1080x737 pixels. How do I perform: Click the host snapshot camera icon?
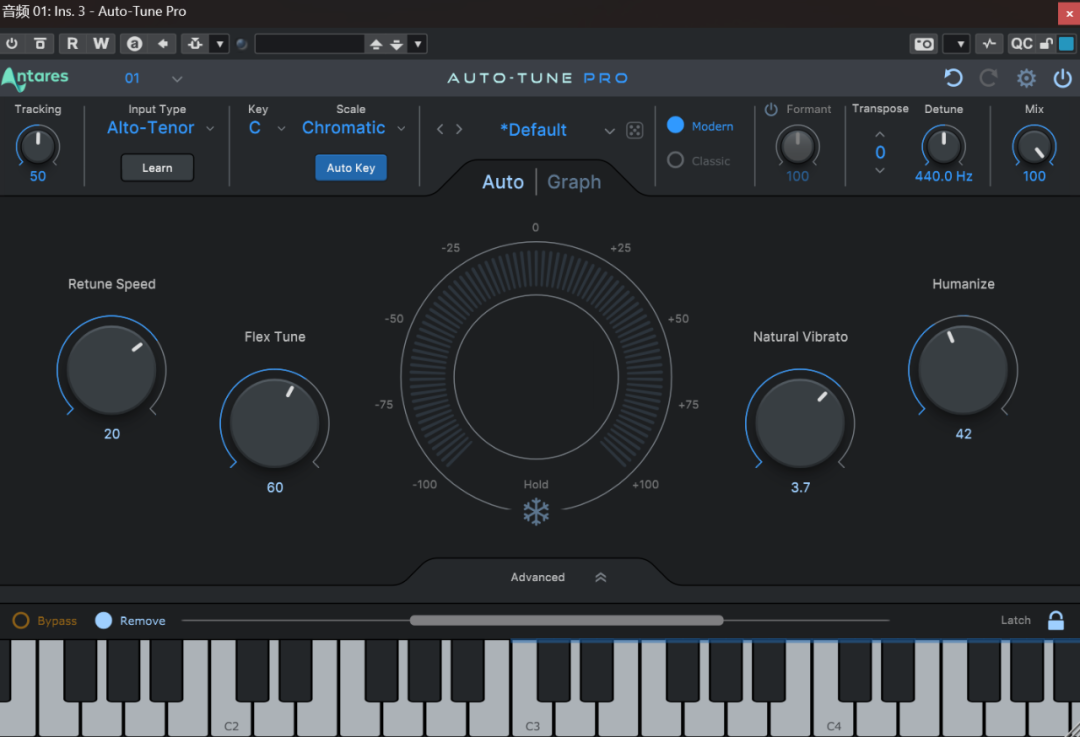click(x=924, y=44)
